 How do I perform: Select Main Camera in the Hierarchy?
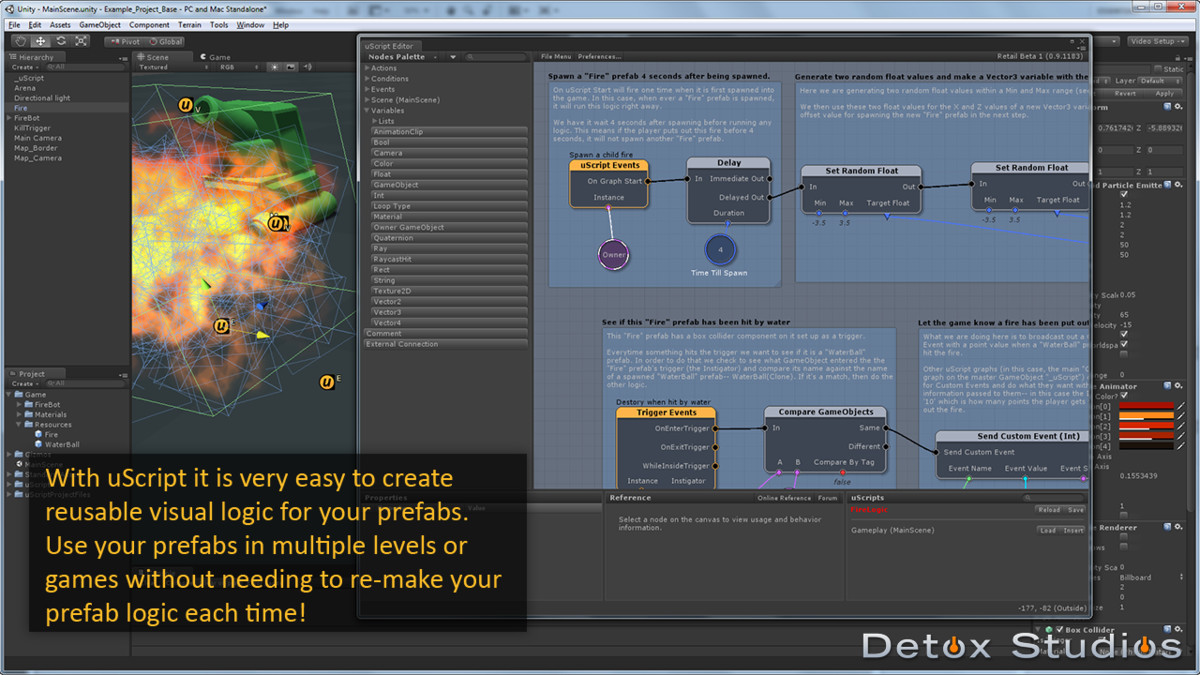pyautogui.click(x=37, y=138)
